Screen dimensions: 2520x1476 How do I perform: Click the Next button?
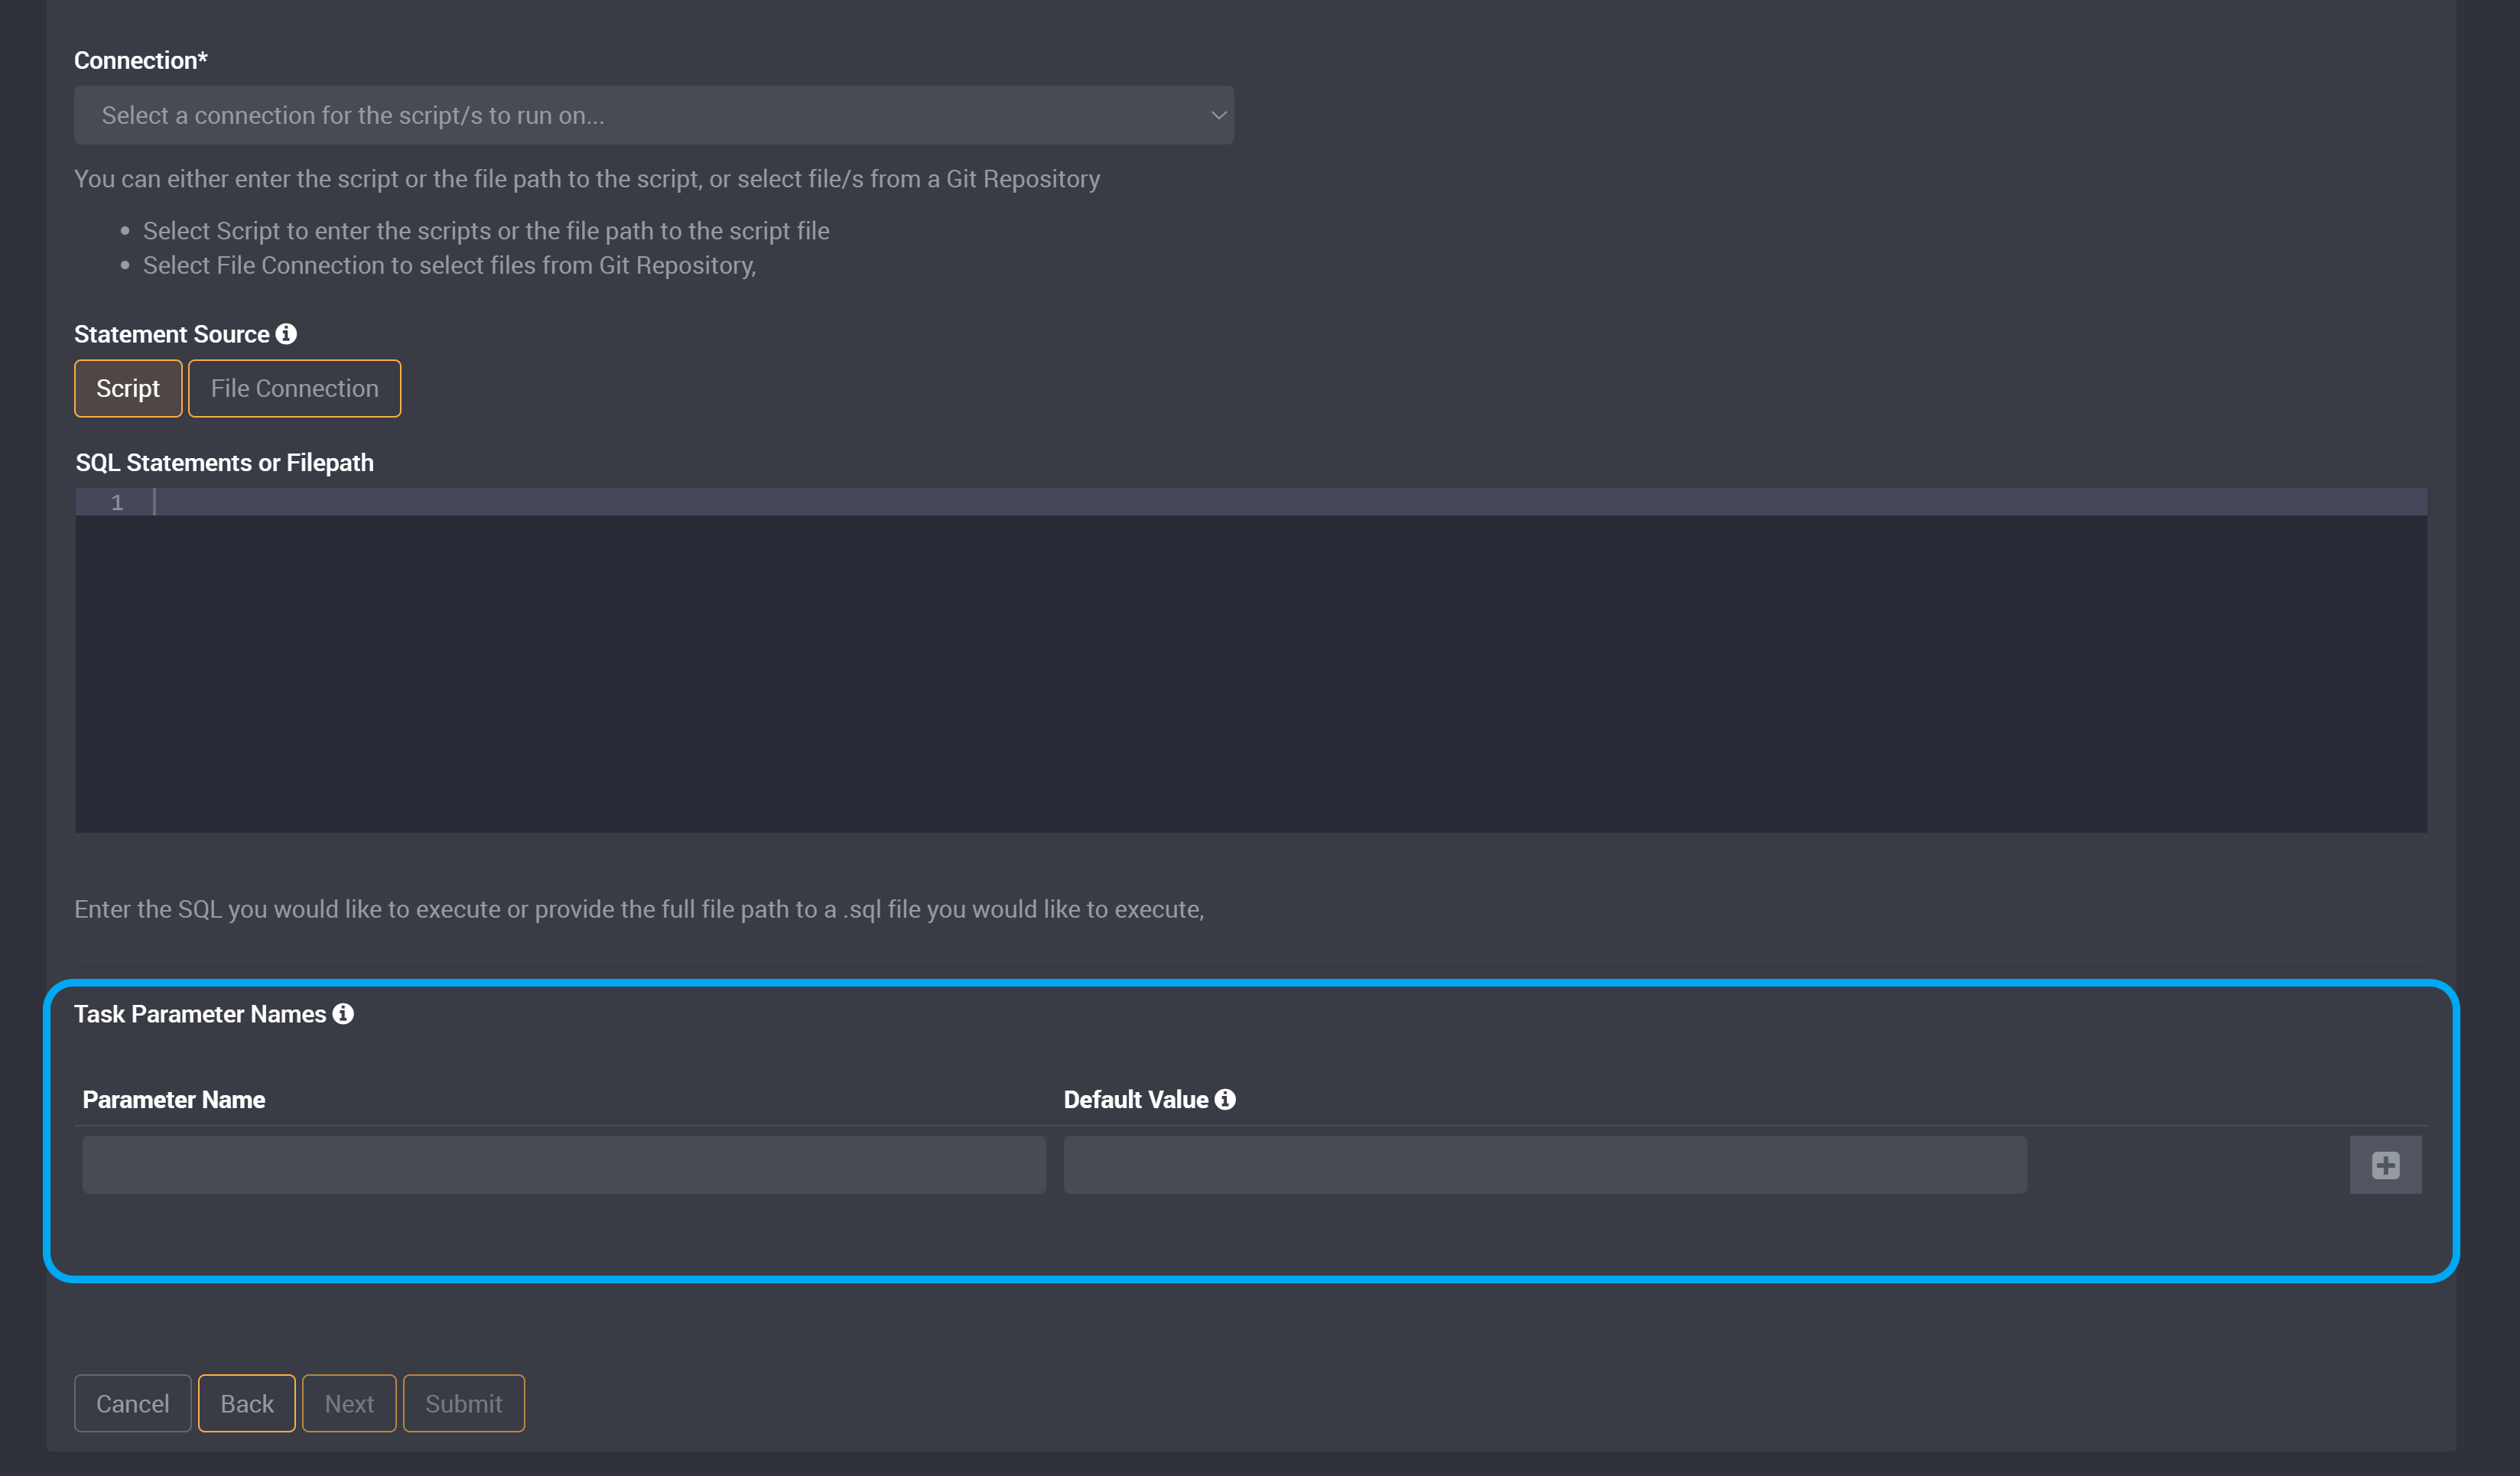(349, 1404)
